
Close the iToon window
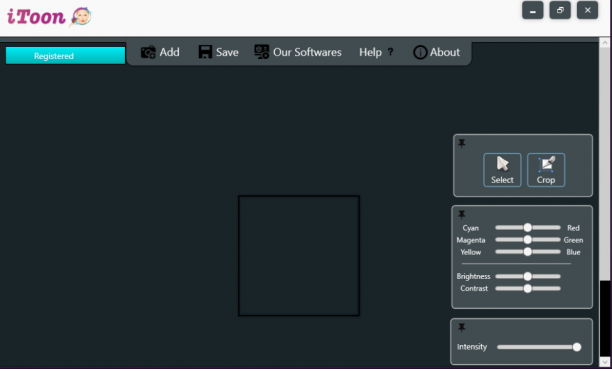point(587,11)
